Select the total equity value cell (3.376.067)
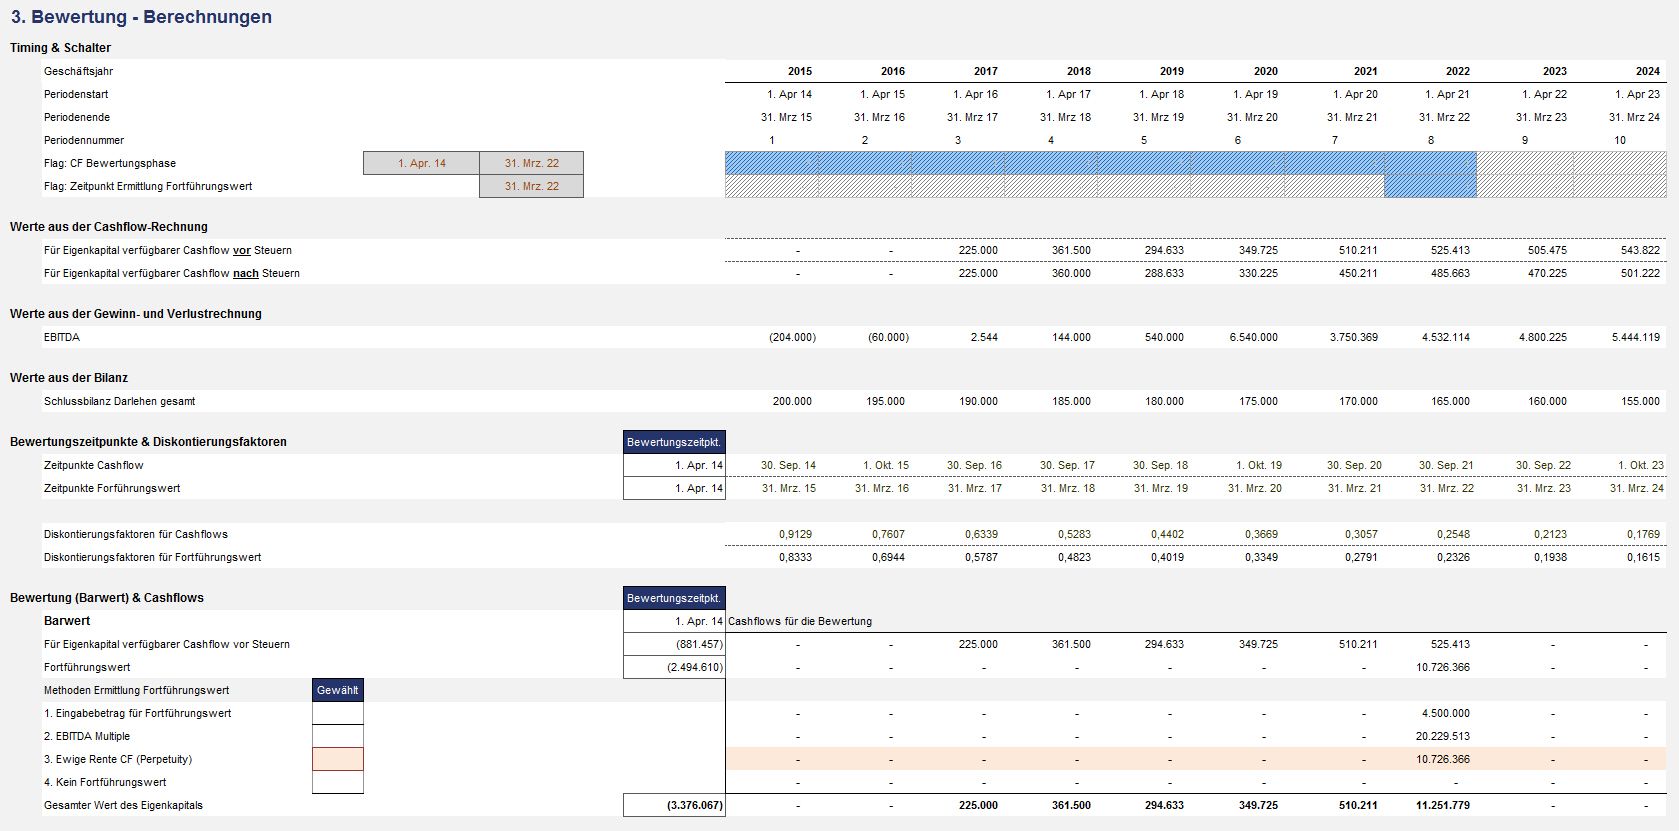The width and height of the screenshot is (1679, 831). coord(673,805)
